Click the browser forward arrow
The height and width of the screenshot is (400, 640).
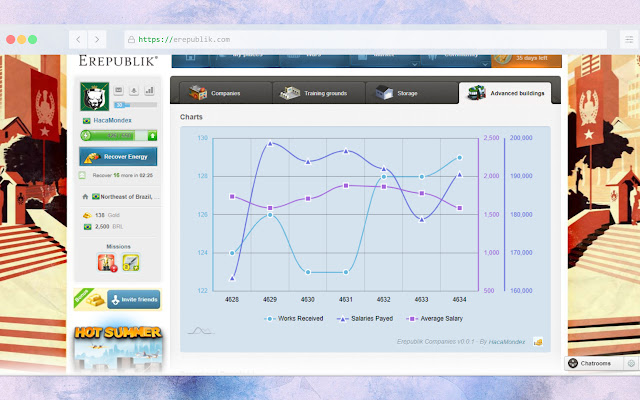coord(97,40)
